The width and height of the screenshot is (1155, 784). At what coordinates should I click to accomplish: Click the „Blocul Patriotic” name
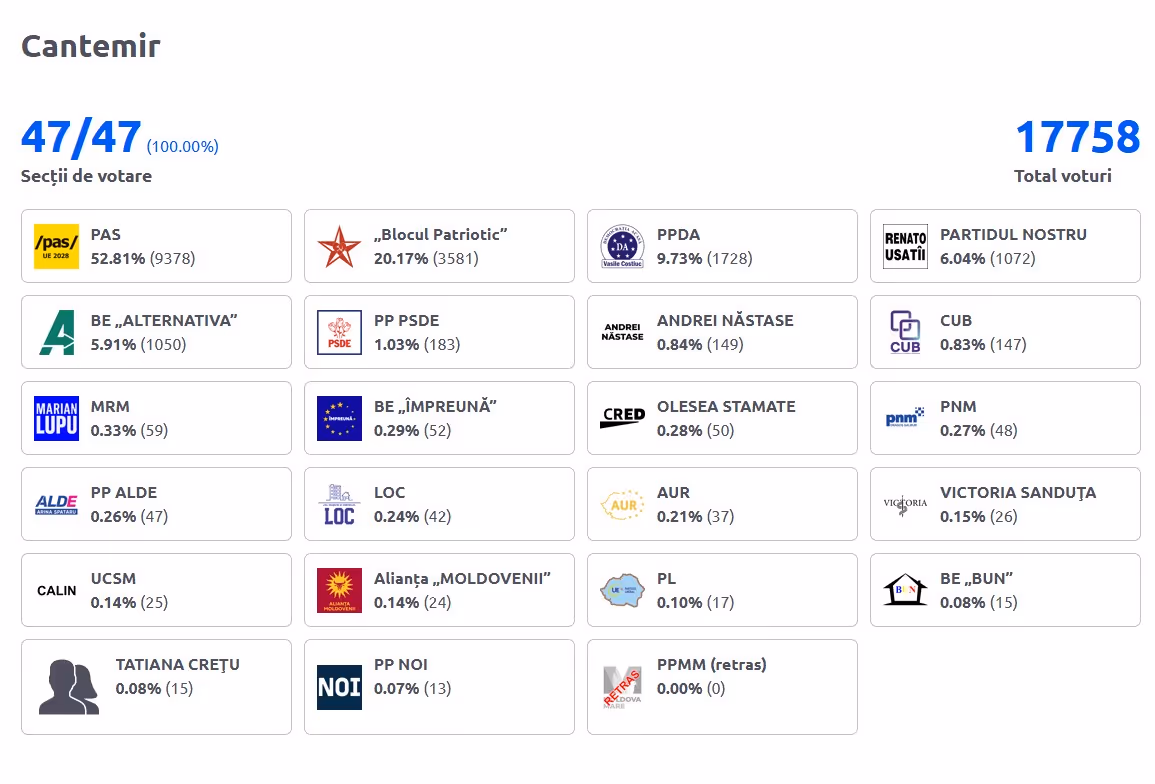pos(440,234)
